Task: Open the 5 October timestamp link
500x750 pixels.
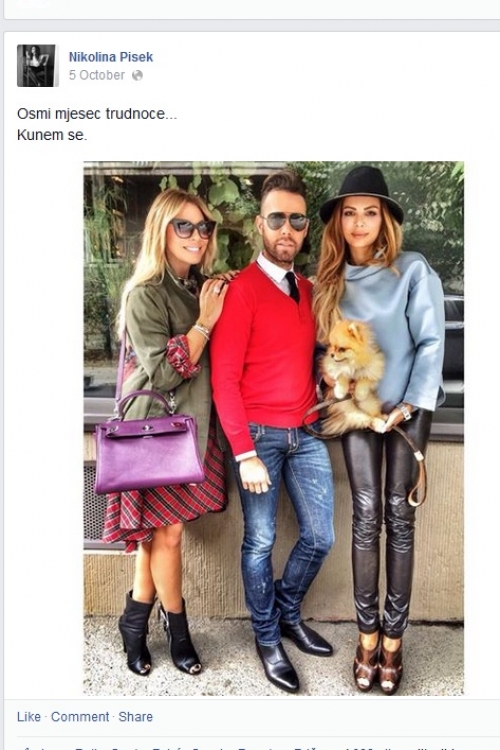Action: click(x=97, y=75)
